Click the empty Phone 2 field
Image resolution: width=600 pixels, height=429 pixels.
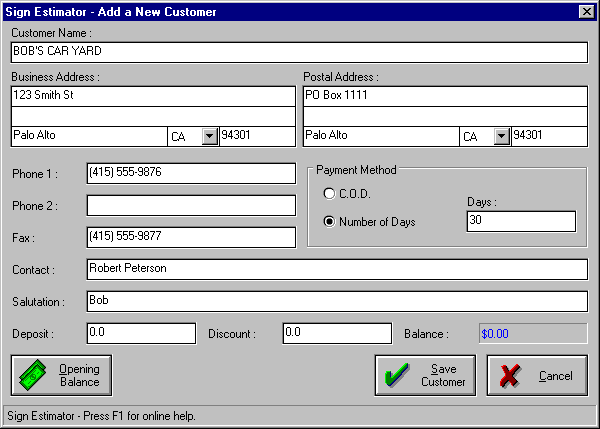tap(191, 205)
